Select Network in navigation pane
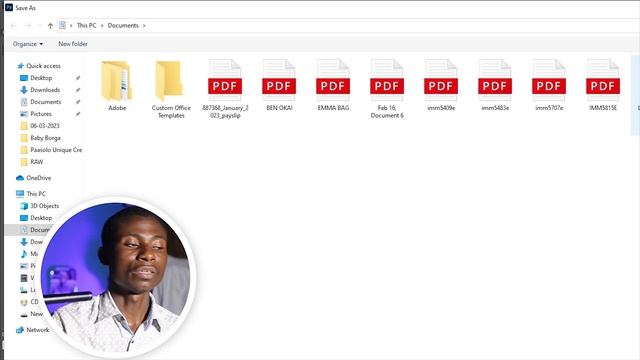640x360 pixels. pyautogui.click(x=33, y=330)
